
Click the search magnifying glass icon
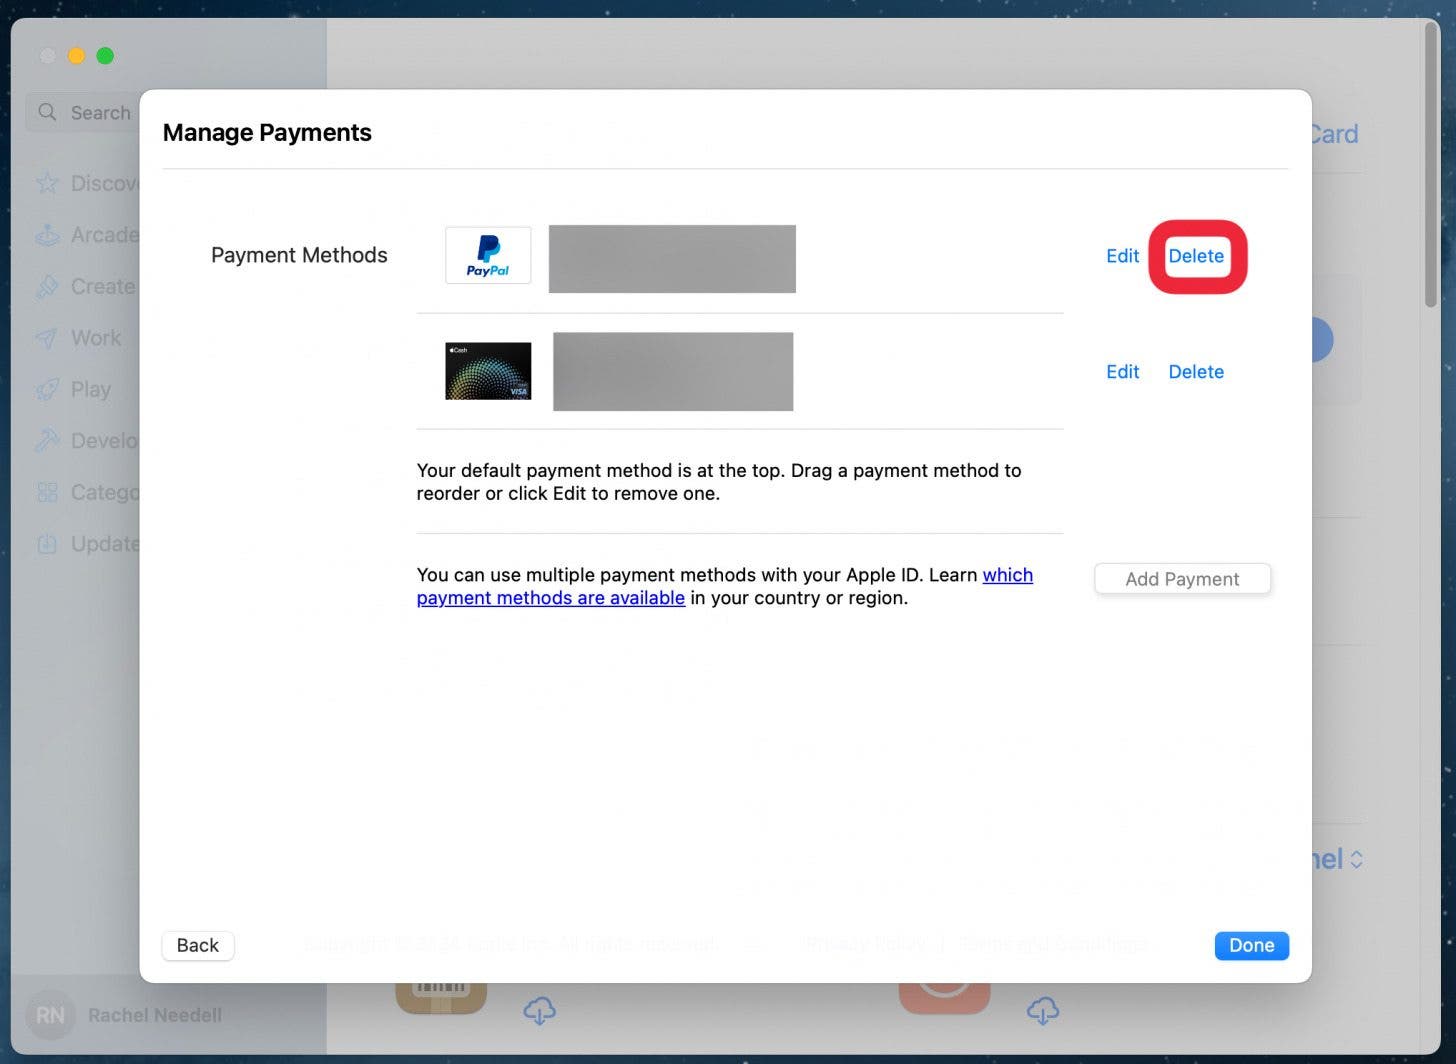46,112
